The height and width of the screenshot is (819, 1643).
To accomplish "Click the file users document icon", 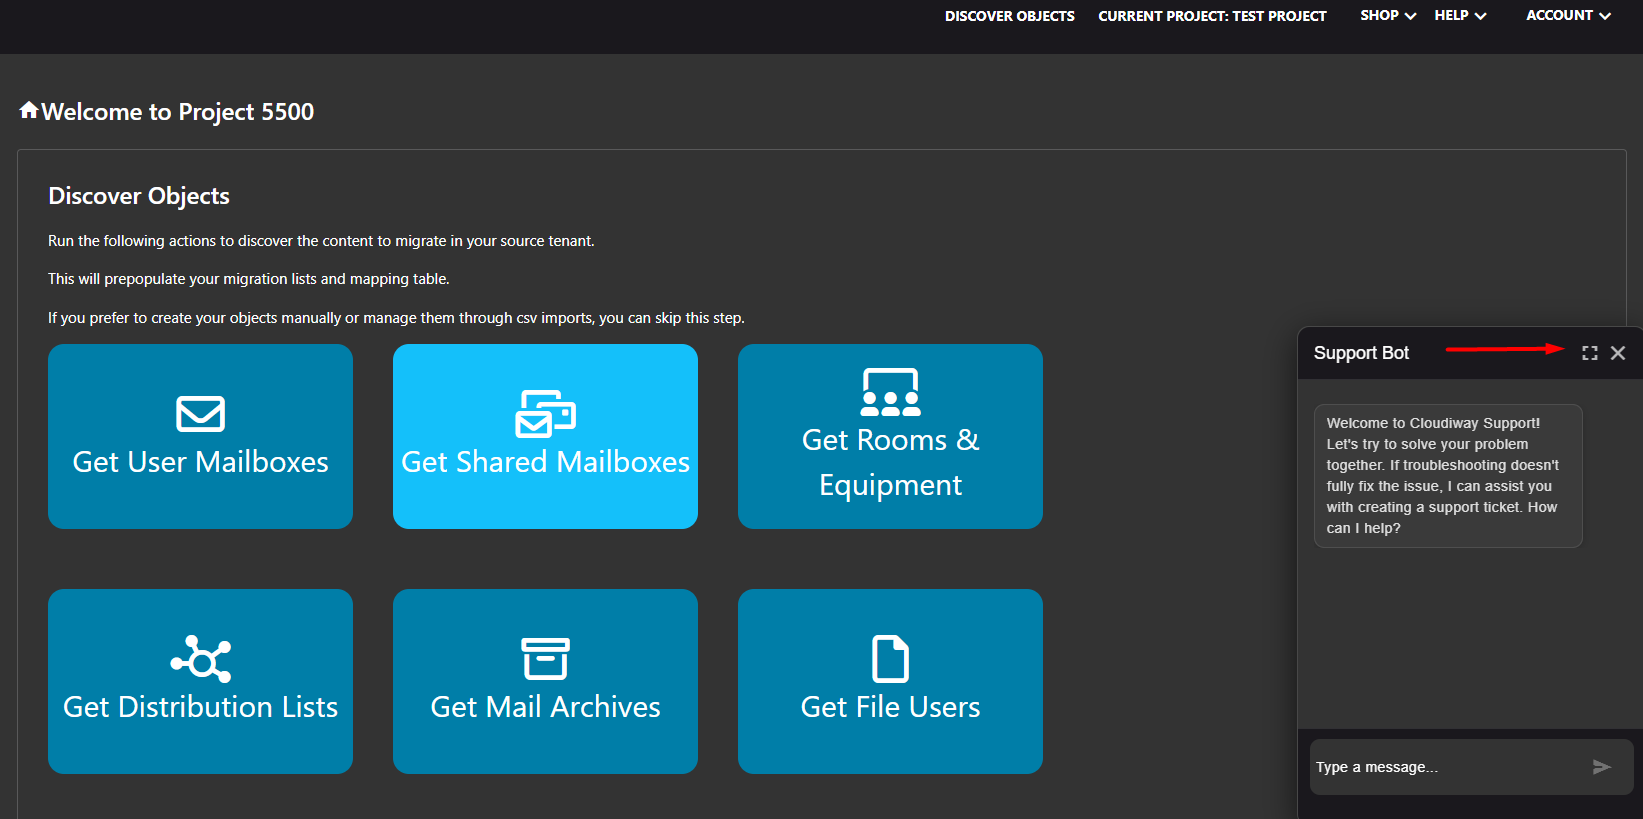I will coord(890,659).
